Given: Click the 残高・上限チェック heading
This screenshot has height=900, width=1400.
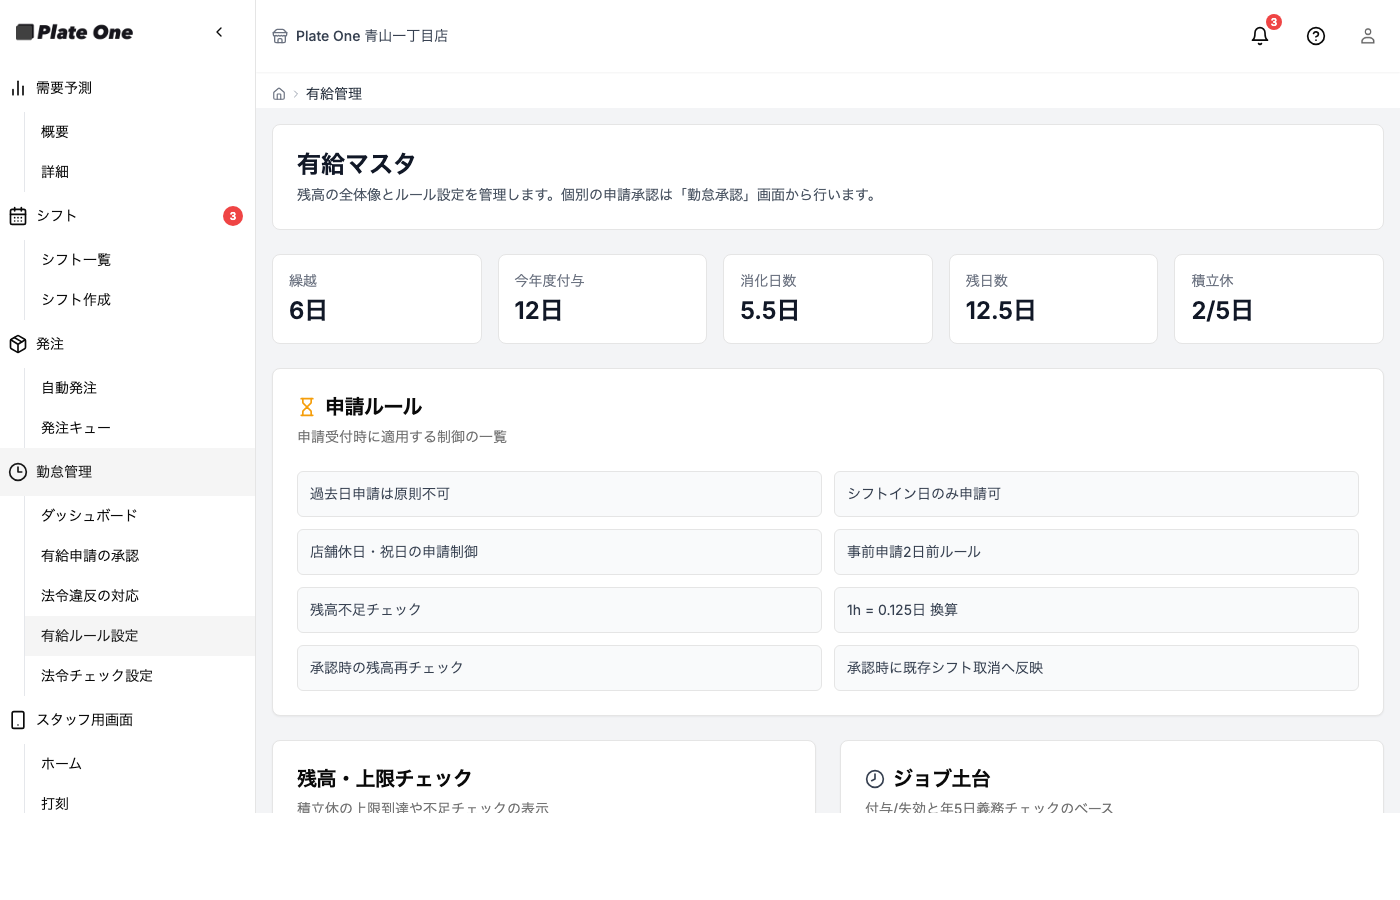Looking at the screenshot, I should (384, 779).
